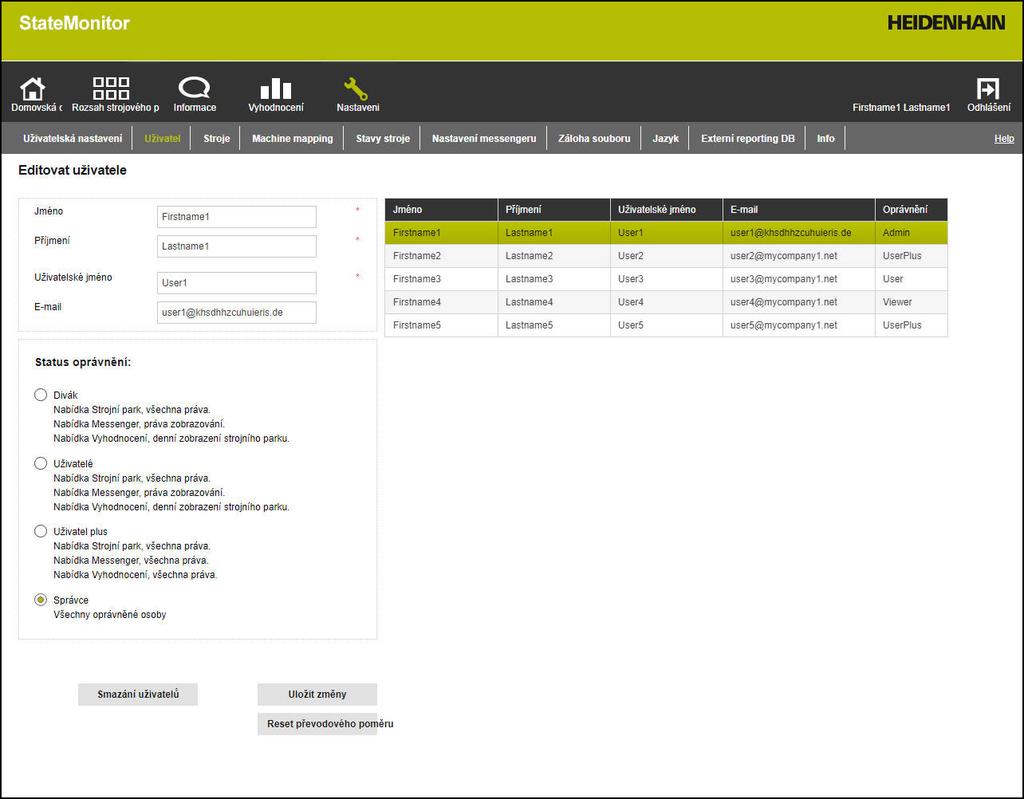The height and width of the screenshot is (799, 1024).
Task: Open the Info tab
Action: point(825,139)
